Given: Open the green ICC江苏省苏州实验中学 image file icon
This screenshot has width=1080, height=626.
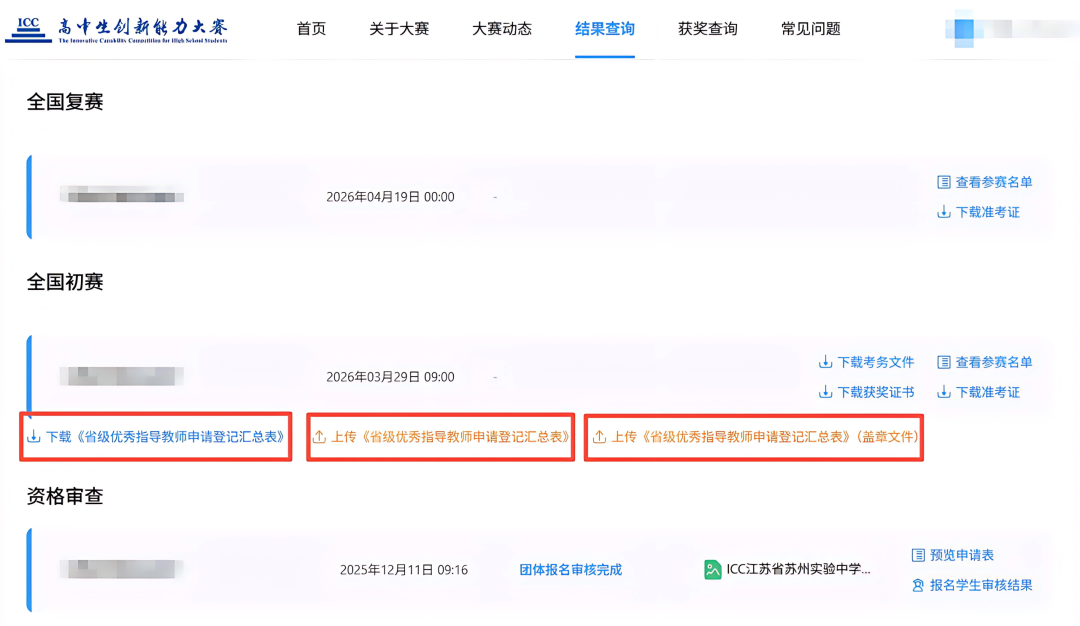Looking at the screenshot, I should [713, 570].
